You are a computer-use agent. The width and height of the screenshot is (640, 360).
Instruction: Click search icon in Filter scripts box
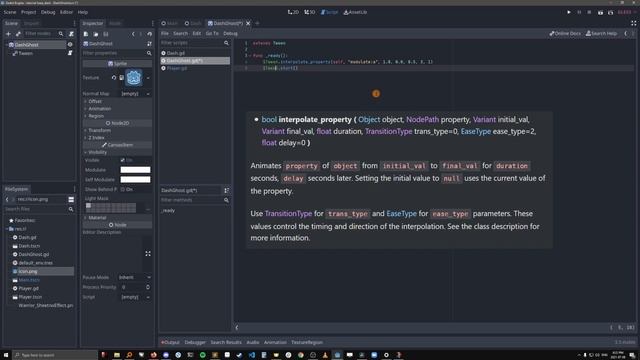[227, 43]
